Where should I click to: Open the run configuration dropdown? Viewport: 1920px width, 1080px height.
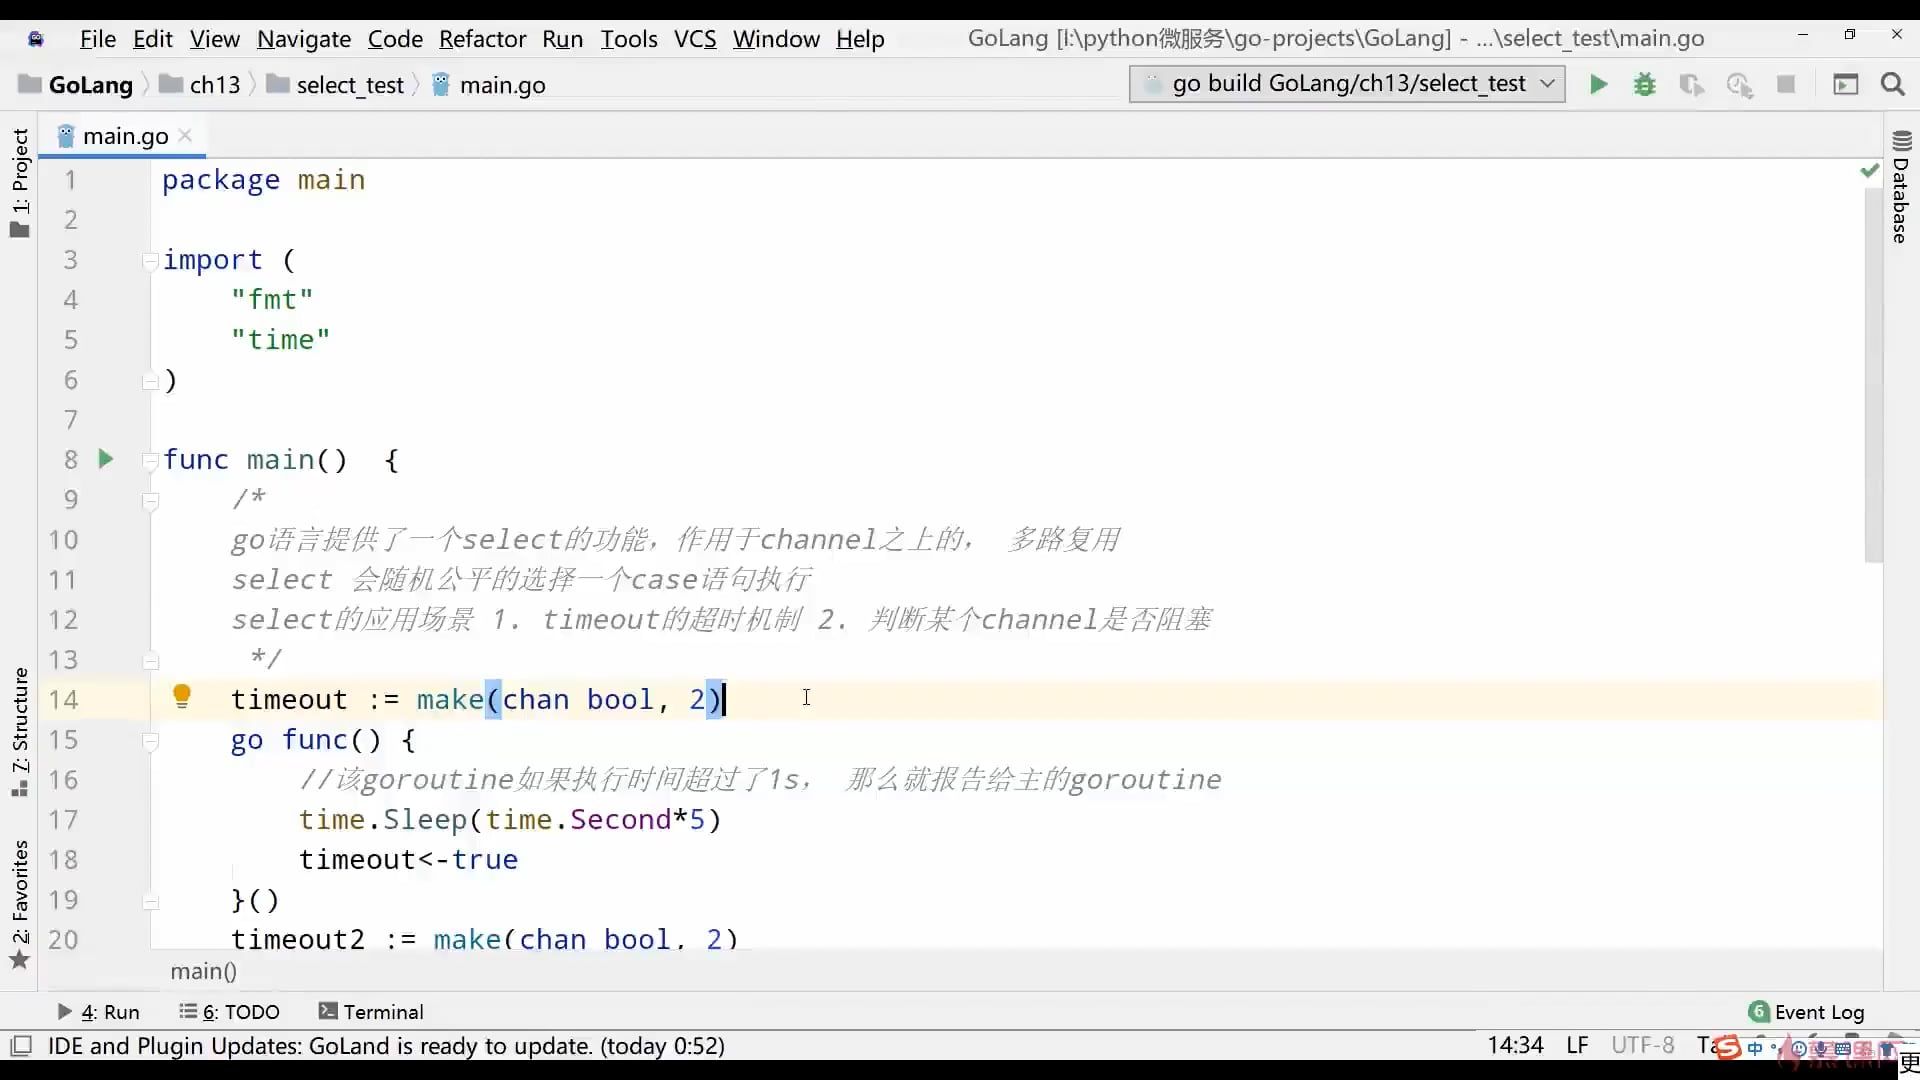point(1549,84)
